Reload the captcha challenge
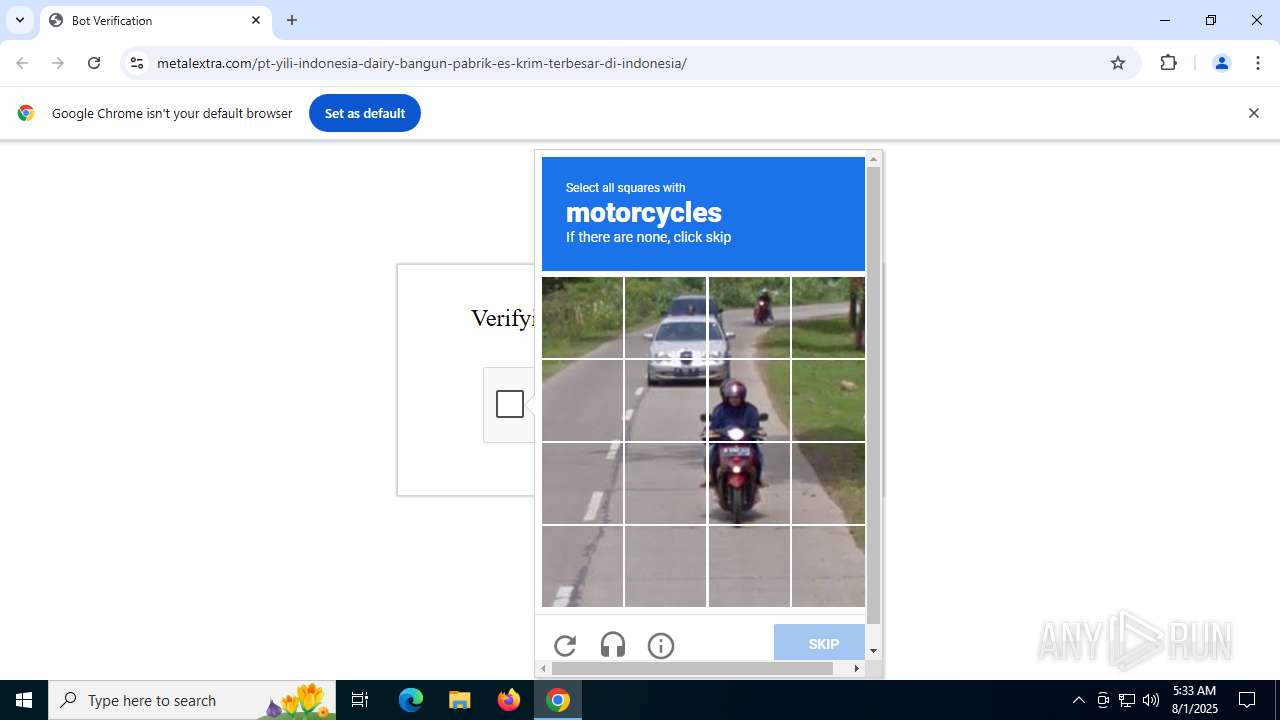 pos(565,645)
